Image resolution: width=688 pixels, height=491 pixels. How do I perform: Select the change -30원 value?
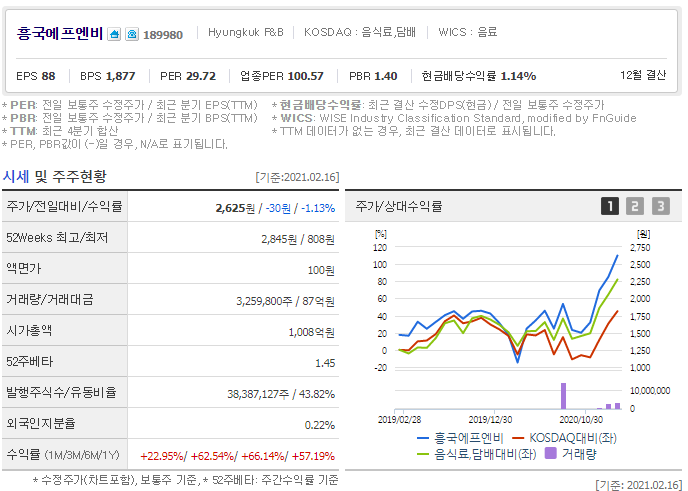click(278, 208)
